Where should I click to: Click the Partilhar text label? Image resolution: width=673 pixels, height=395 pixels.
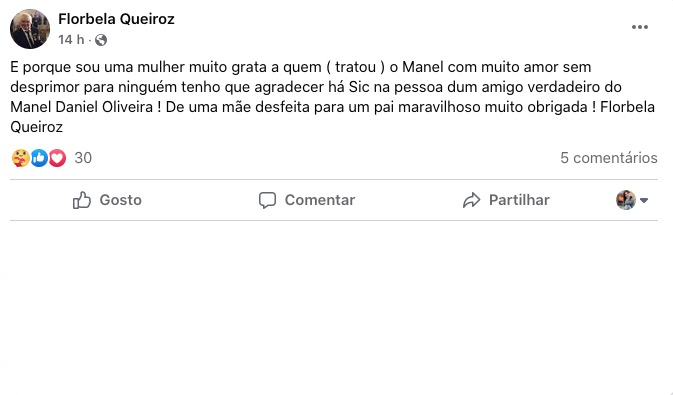point(519,200)
